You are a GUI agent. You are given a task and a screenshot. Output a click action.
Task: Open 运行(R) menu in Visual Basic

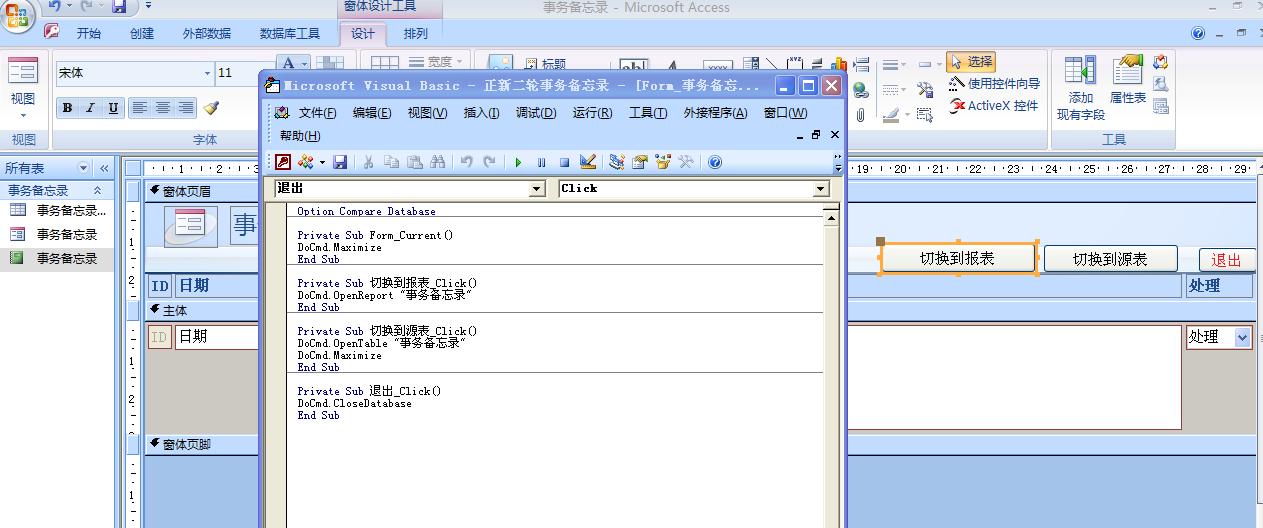[592, 113]
